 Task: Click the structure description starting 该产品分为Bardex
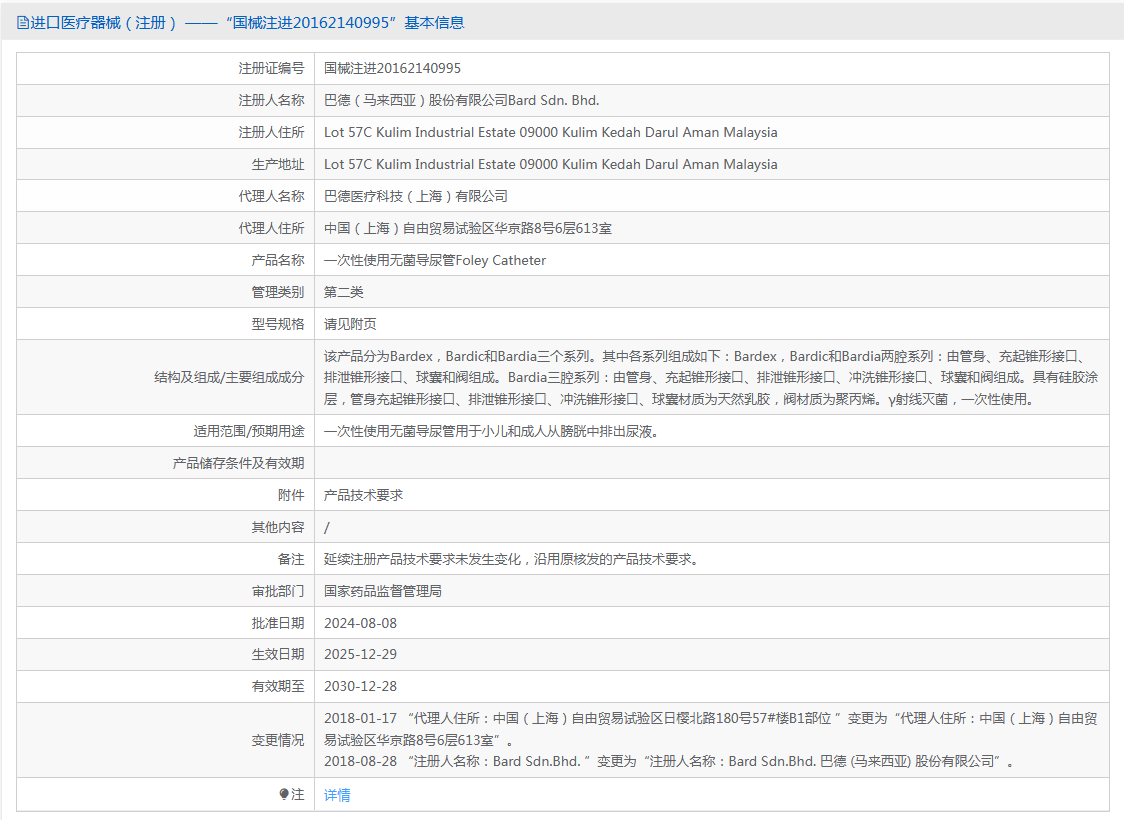pos(710,377)
